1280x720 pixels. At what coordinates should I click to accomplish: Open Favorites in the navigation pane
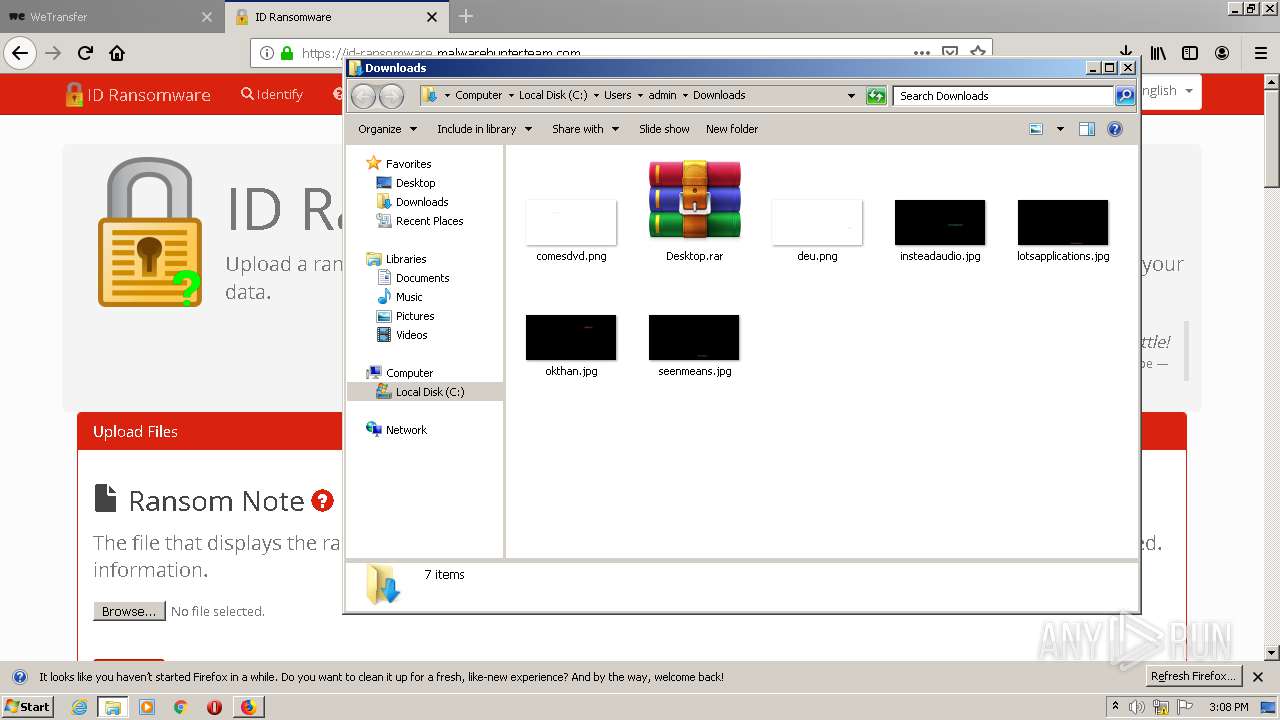tap(408, 164)
